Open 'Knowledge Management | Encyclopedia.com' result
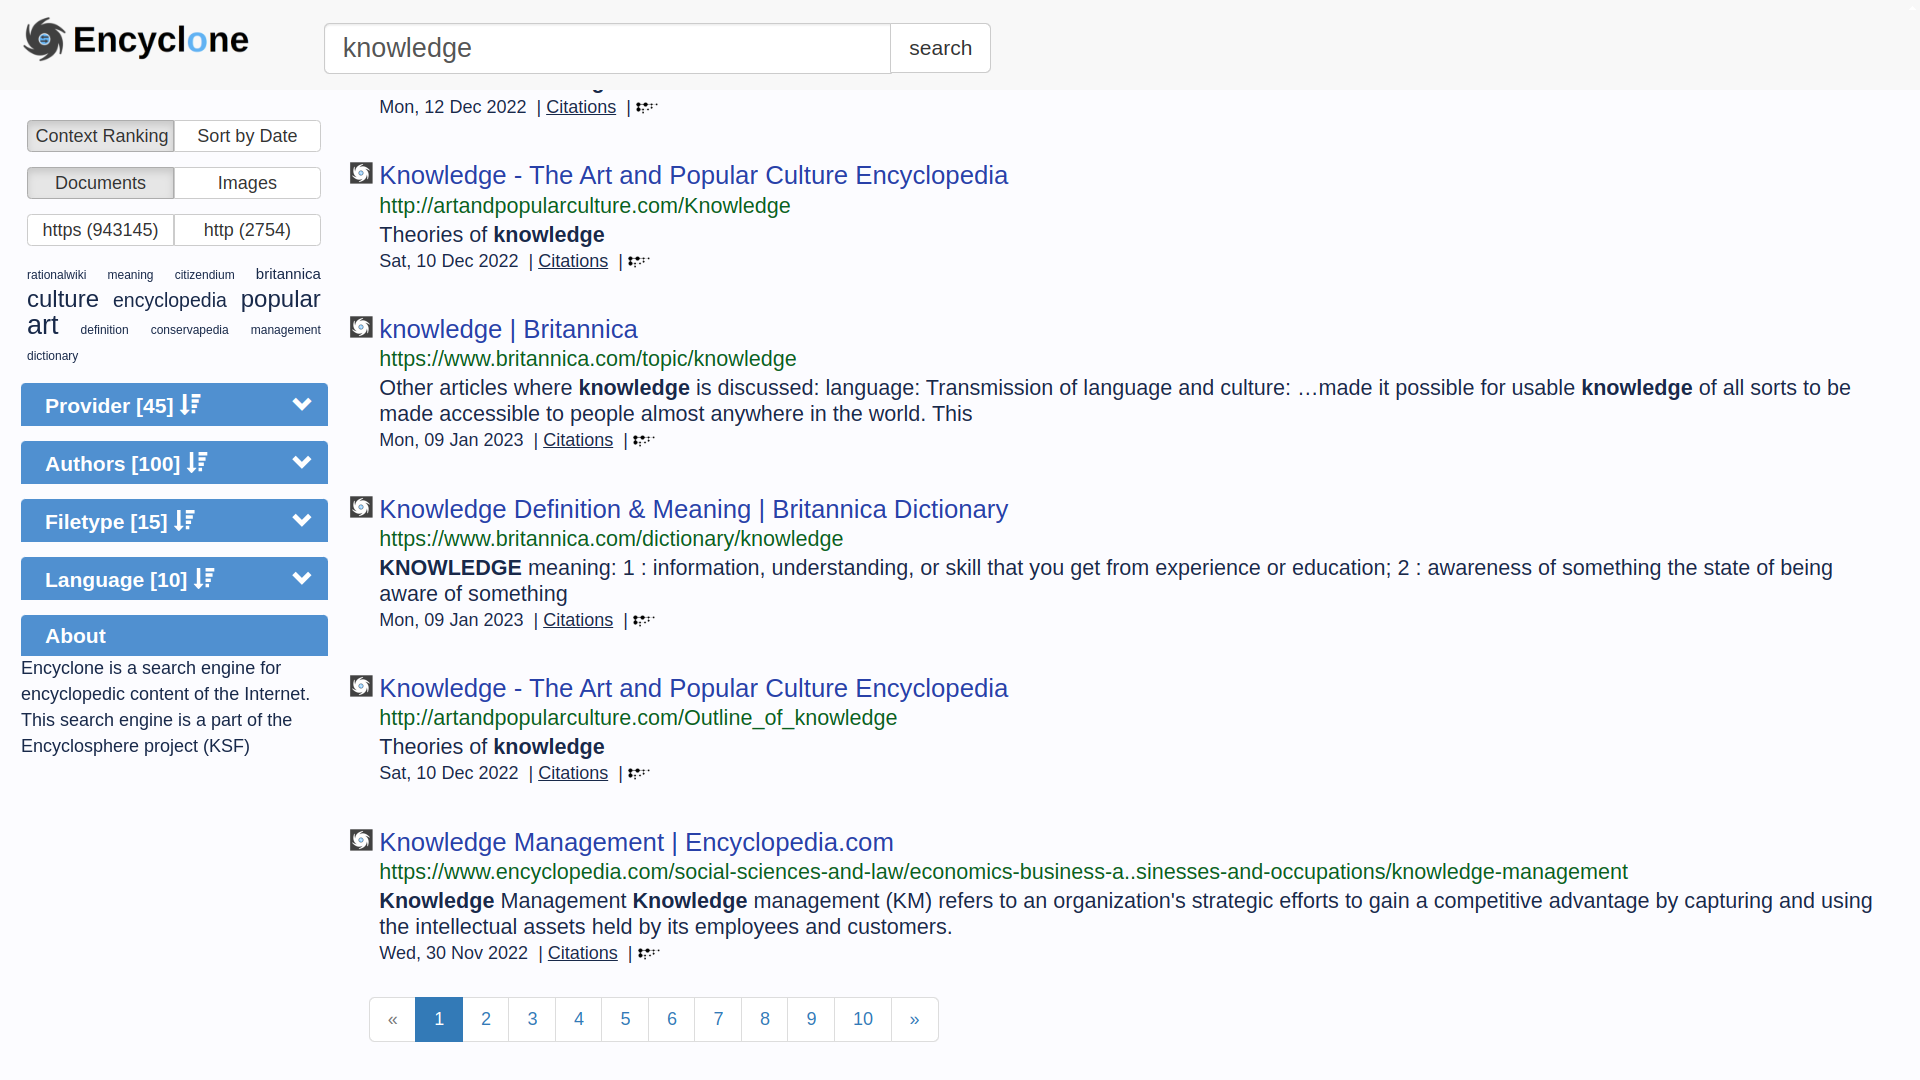The width and height of the screenshot is (1920, 1080). (636, 842)
